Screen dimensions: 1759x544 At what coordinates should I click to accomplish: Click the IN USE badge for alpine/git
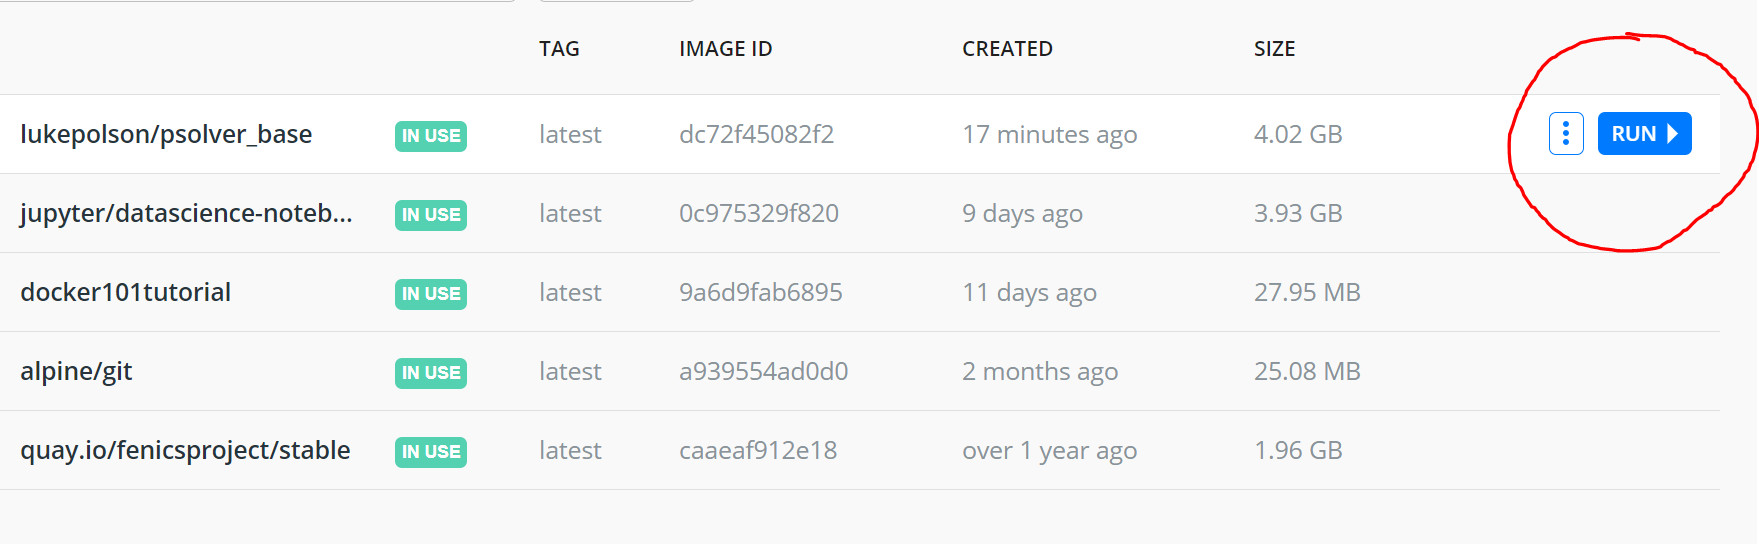(431, 373)
